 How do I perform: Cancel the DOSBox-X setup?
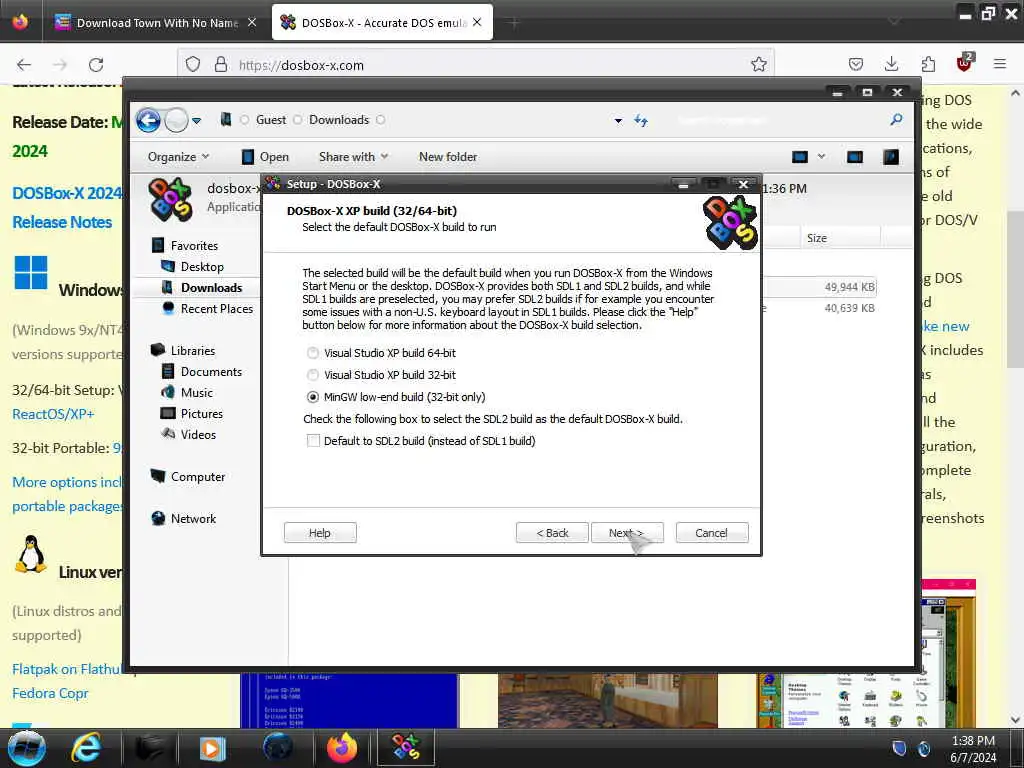(712, 533)
